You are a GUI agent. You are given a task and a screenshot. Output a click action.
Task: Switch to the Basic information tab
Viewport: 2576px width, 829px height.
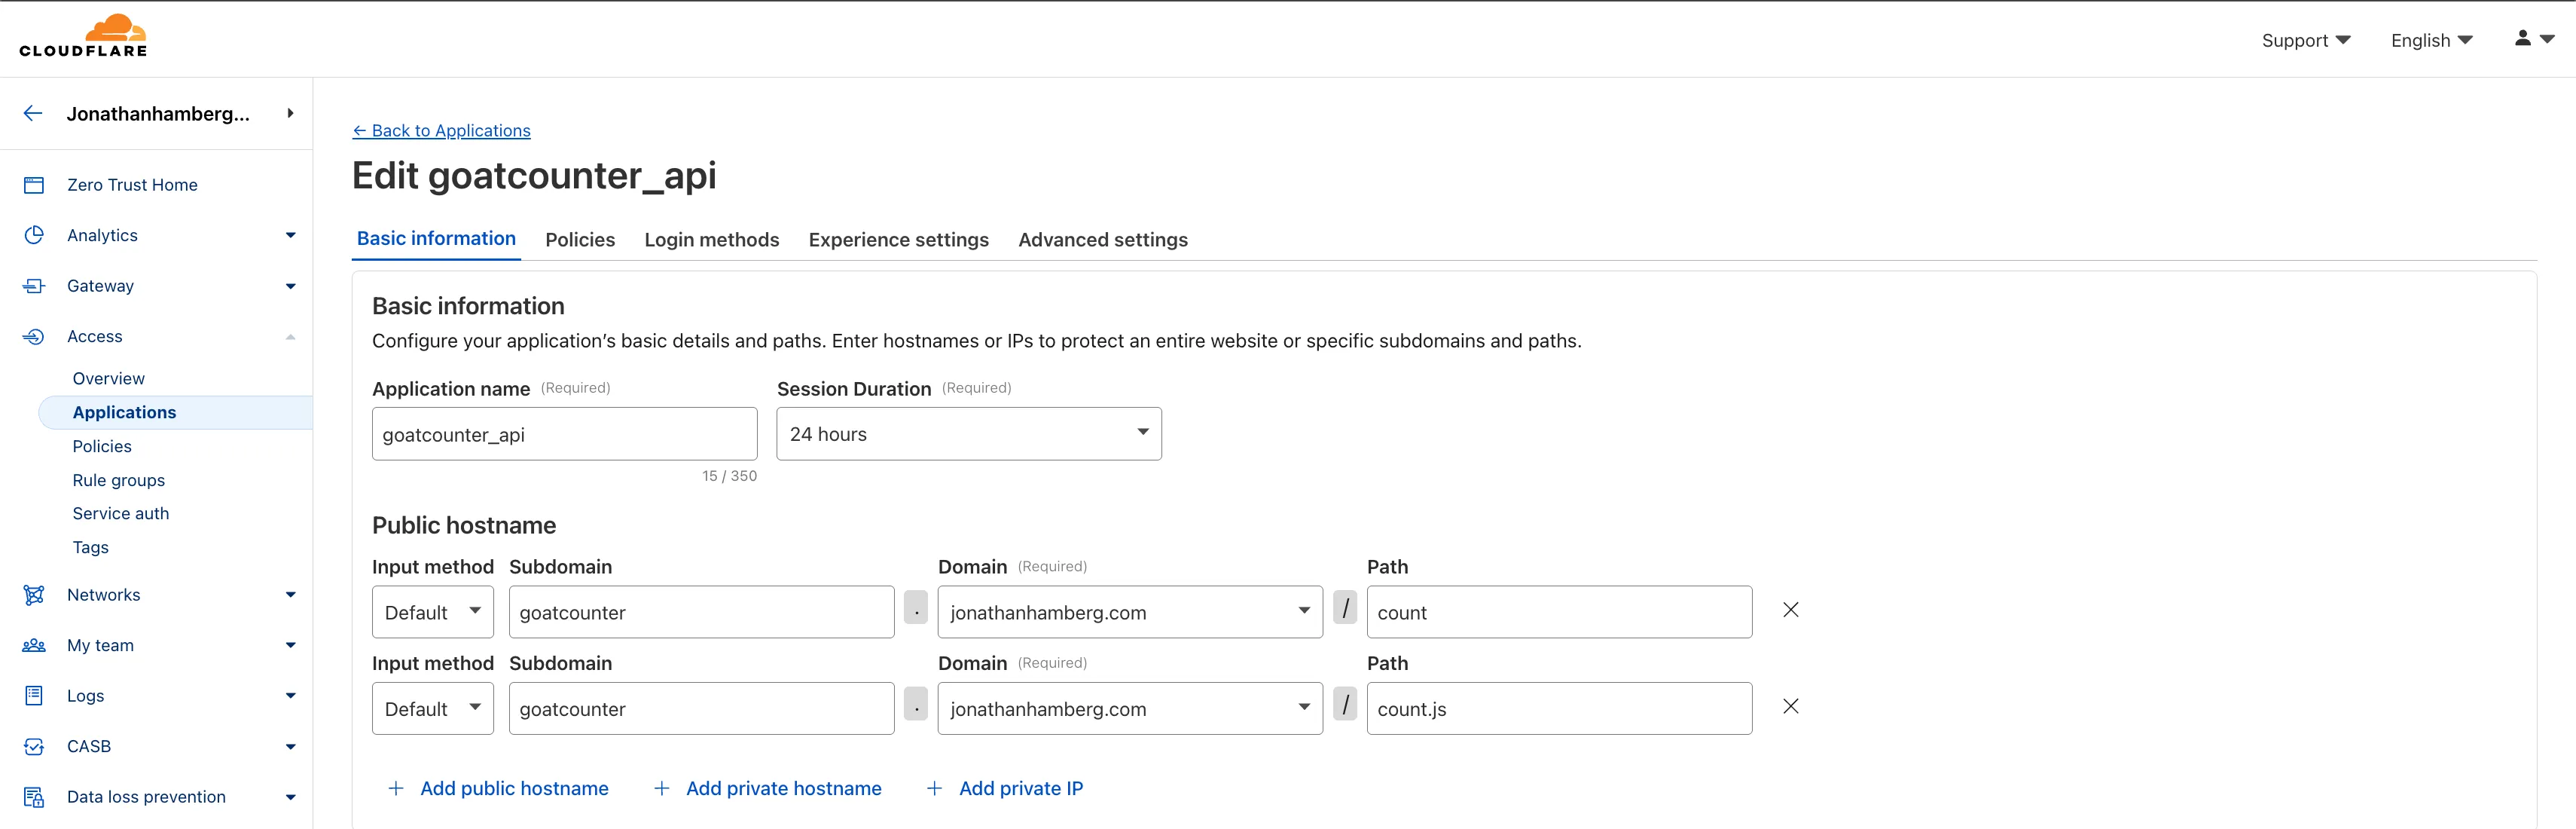click(436, 238)
